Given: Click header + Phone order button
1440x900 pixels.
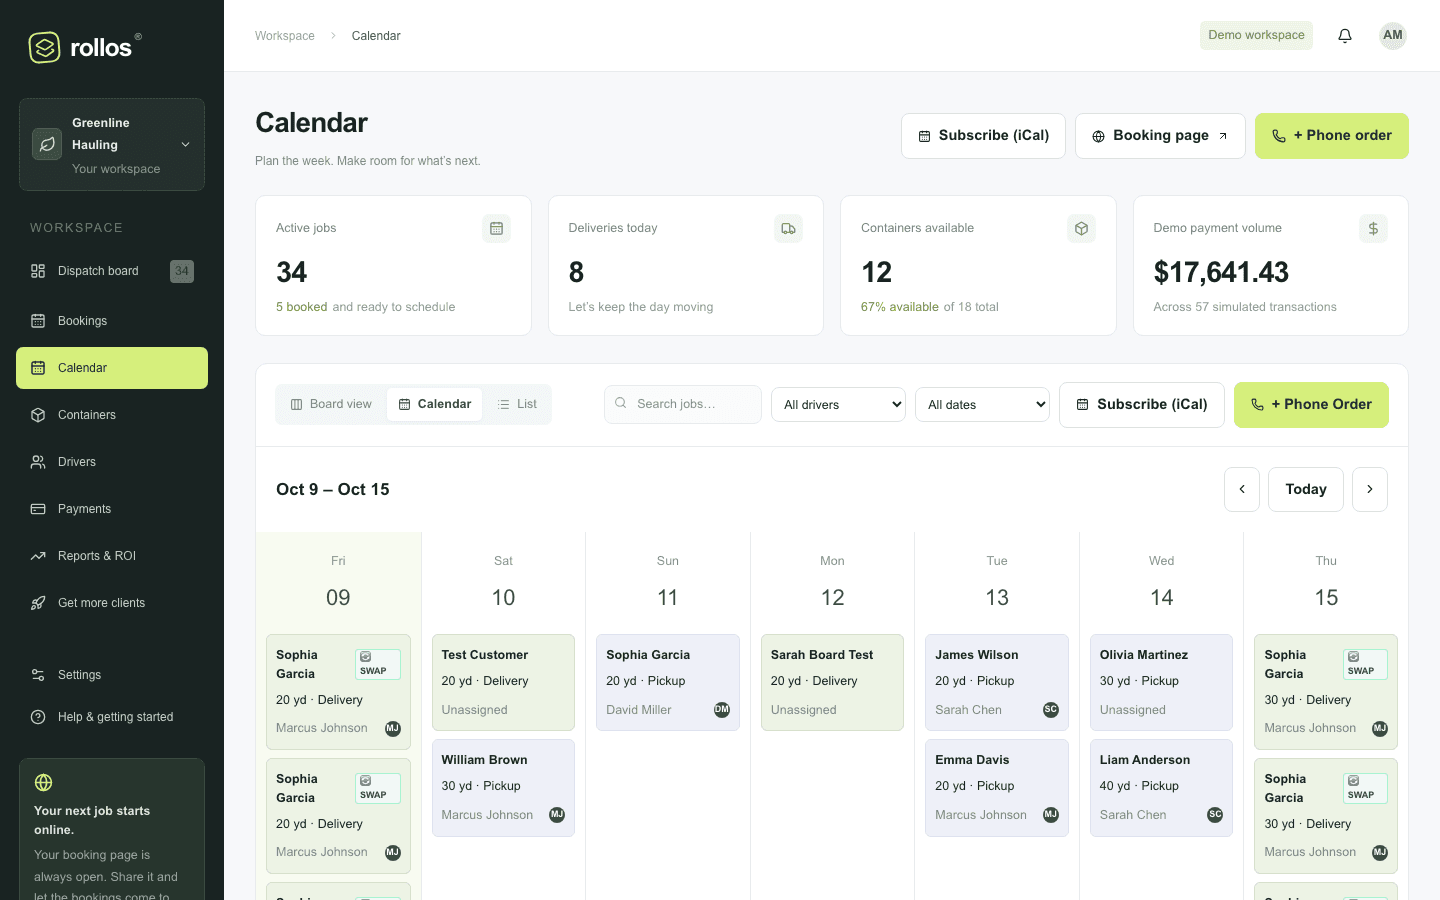Looking at the screenshot, I should (x=1332, y=136).
